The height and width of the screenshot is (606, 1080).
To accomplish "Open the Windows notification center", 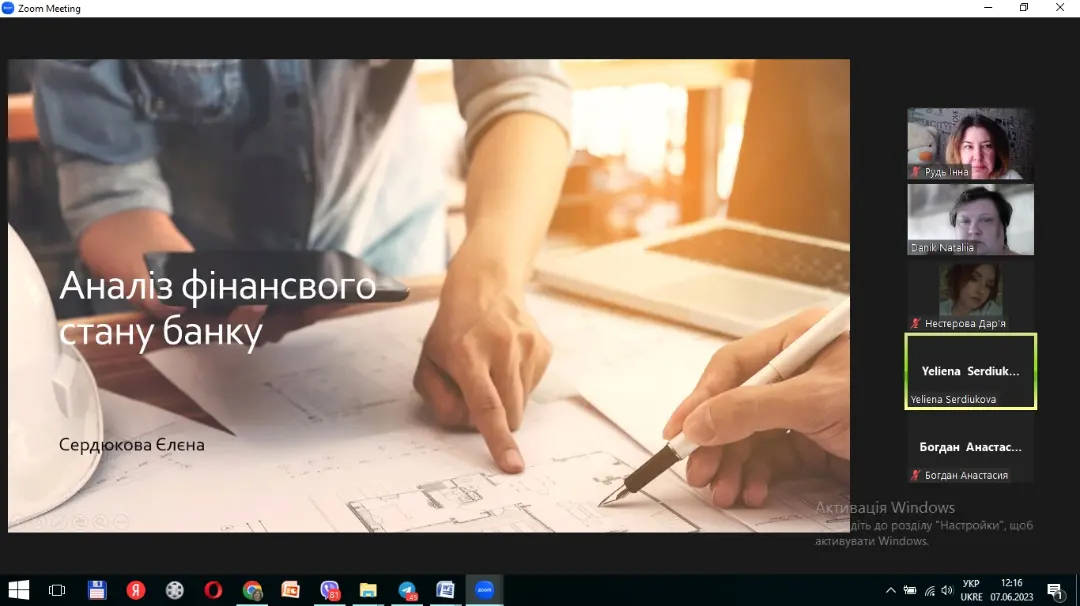I will tap(1053, 590).
